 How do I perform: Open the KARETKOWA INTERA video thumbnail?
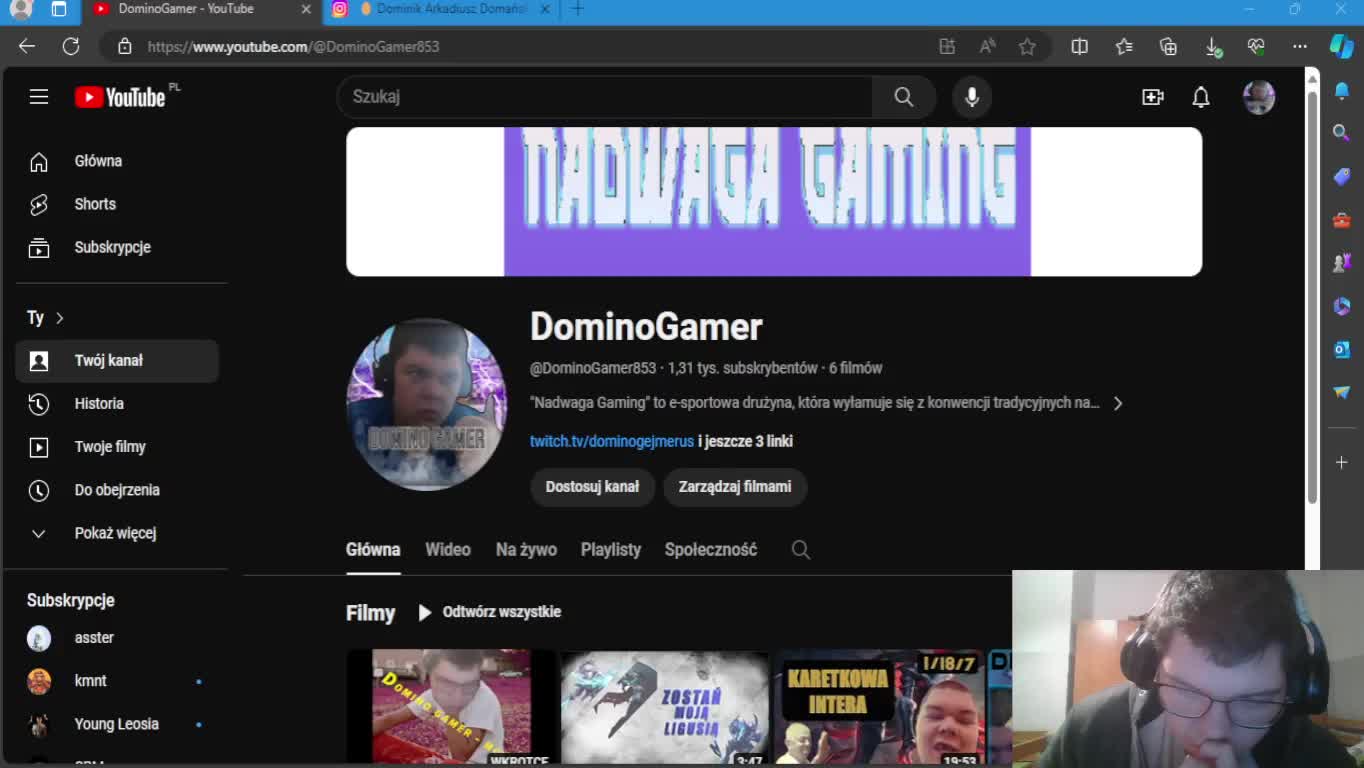880,708
